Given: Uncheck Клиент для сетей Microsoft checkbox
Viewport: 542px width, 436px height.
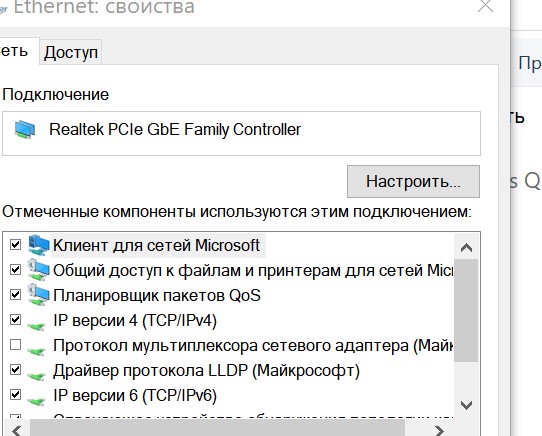Looking at the screenshot, I should click(16, 245).
